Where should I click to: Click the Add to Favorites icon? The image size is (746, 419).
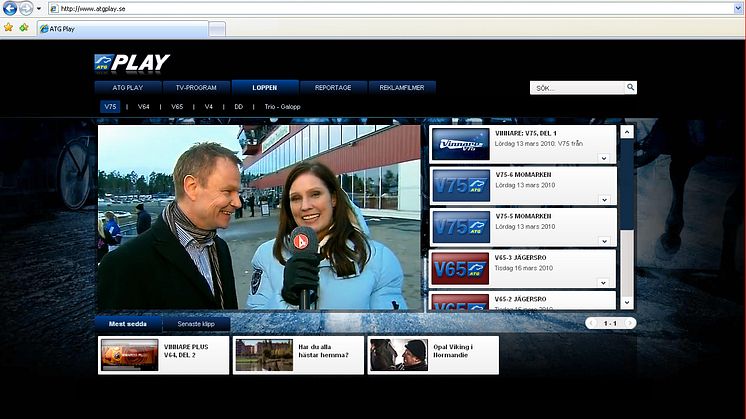[23, 28]
